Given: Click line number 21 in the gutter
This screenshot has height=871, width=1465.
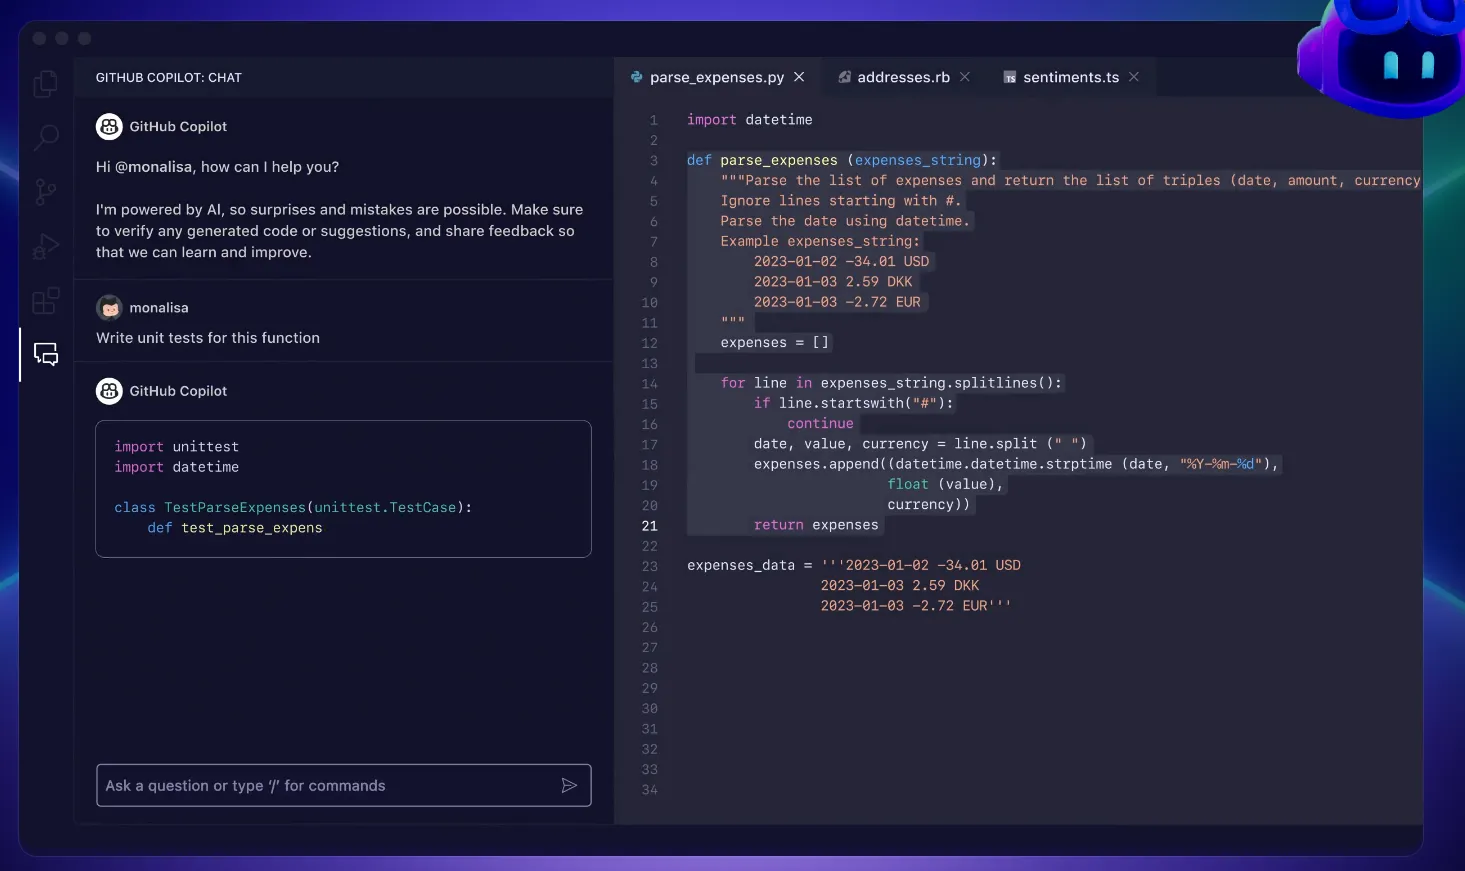Looking at the screenshot, I should coord(650,526).
